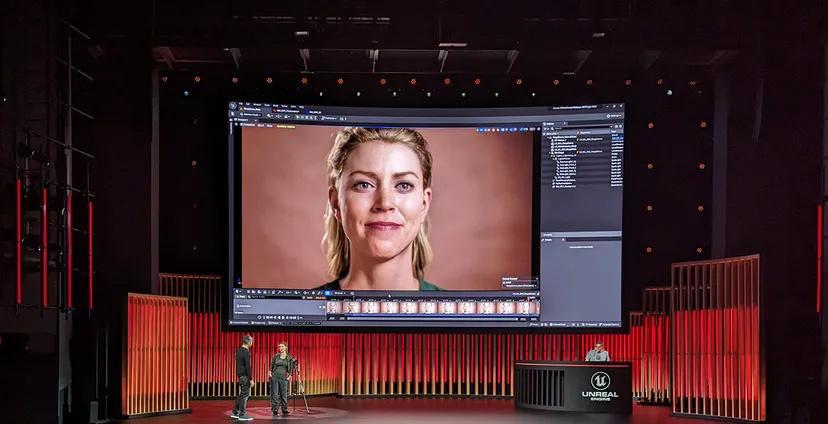Image resolution: width=828 pixels, height=424 pixels.
Task: Open the Window menu in the editor
Action: 257,105
